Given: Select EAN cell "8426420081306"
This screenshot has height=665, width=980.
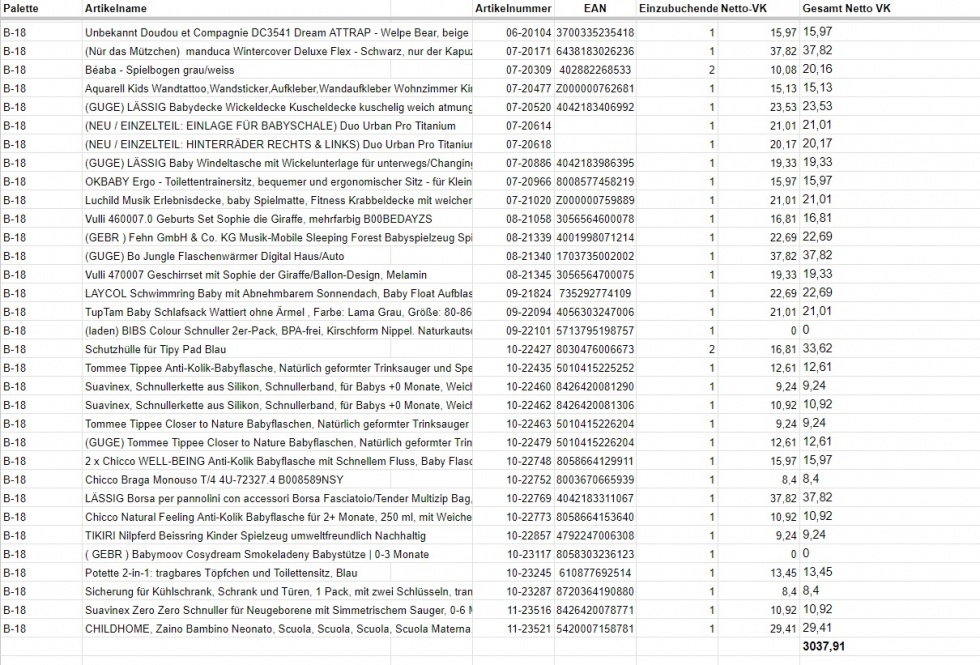Looking at the screenshot, I should (595, 406).
